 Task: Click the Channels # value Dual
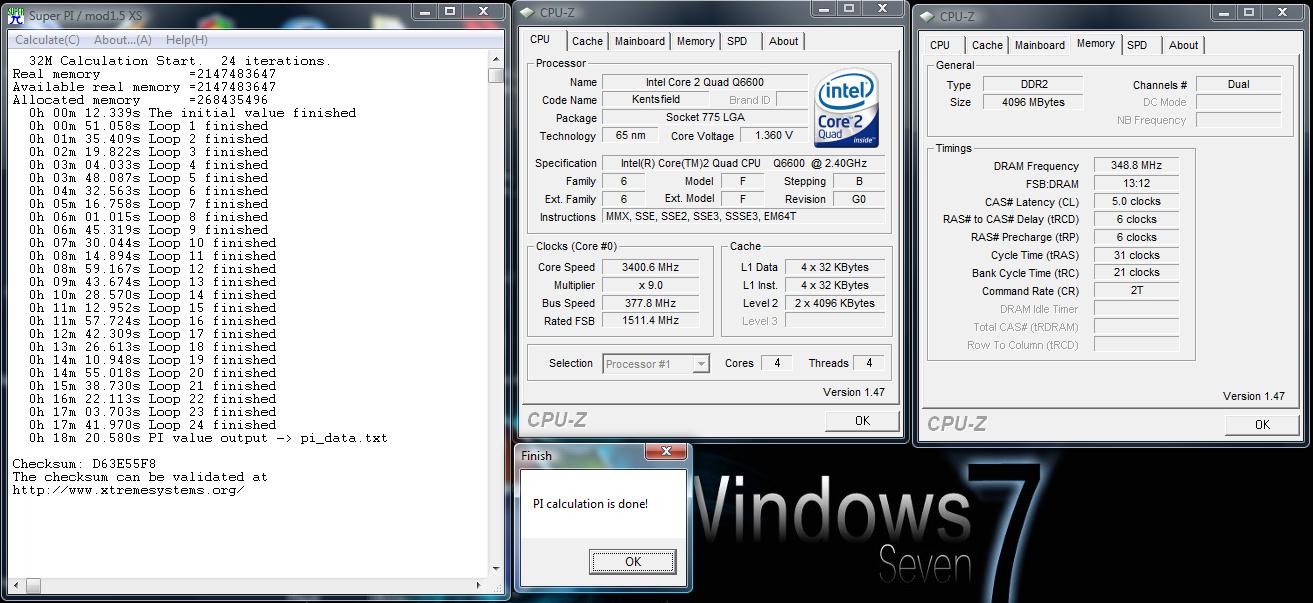pos(1238,85)
